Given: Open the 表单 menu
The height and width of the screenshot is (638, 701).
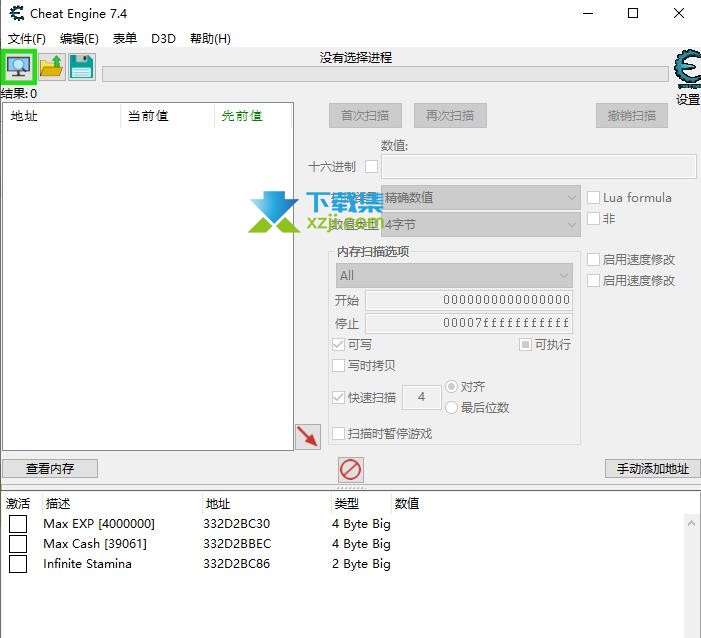Looking at the screenshot, I should pyautogui.click(x=125, y=39).
